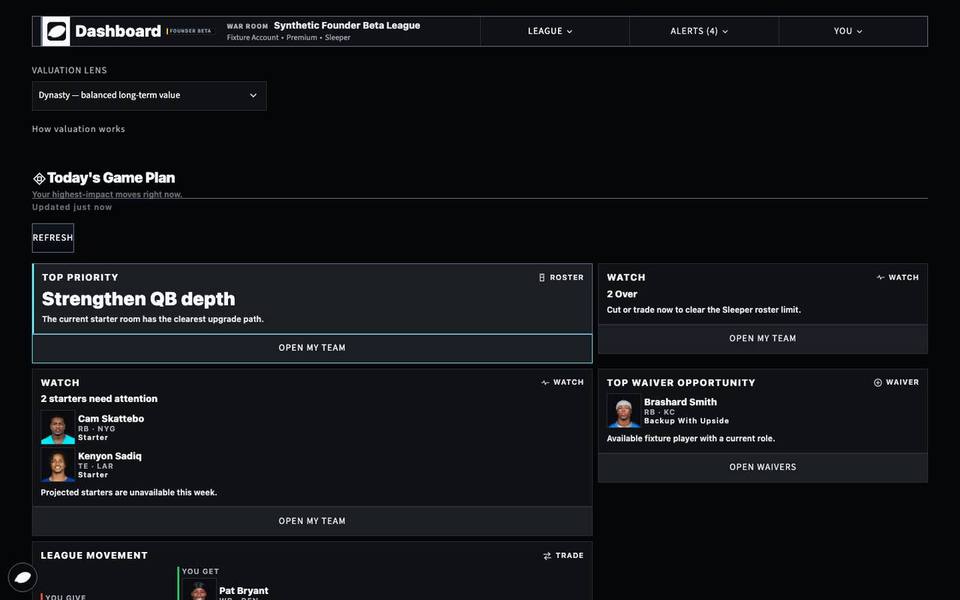
Task: Click the 2 starters need attention text
Action: pyautogui.click(x=99, y=399)
